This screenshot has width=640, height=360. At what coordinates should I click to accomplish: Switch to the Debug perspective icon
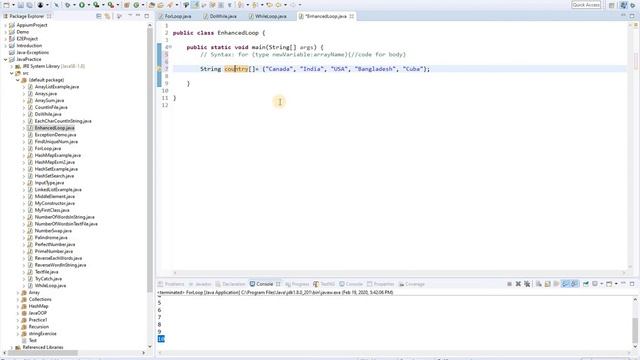(x=632, y=5)
